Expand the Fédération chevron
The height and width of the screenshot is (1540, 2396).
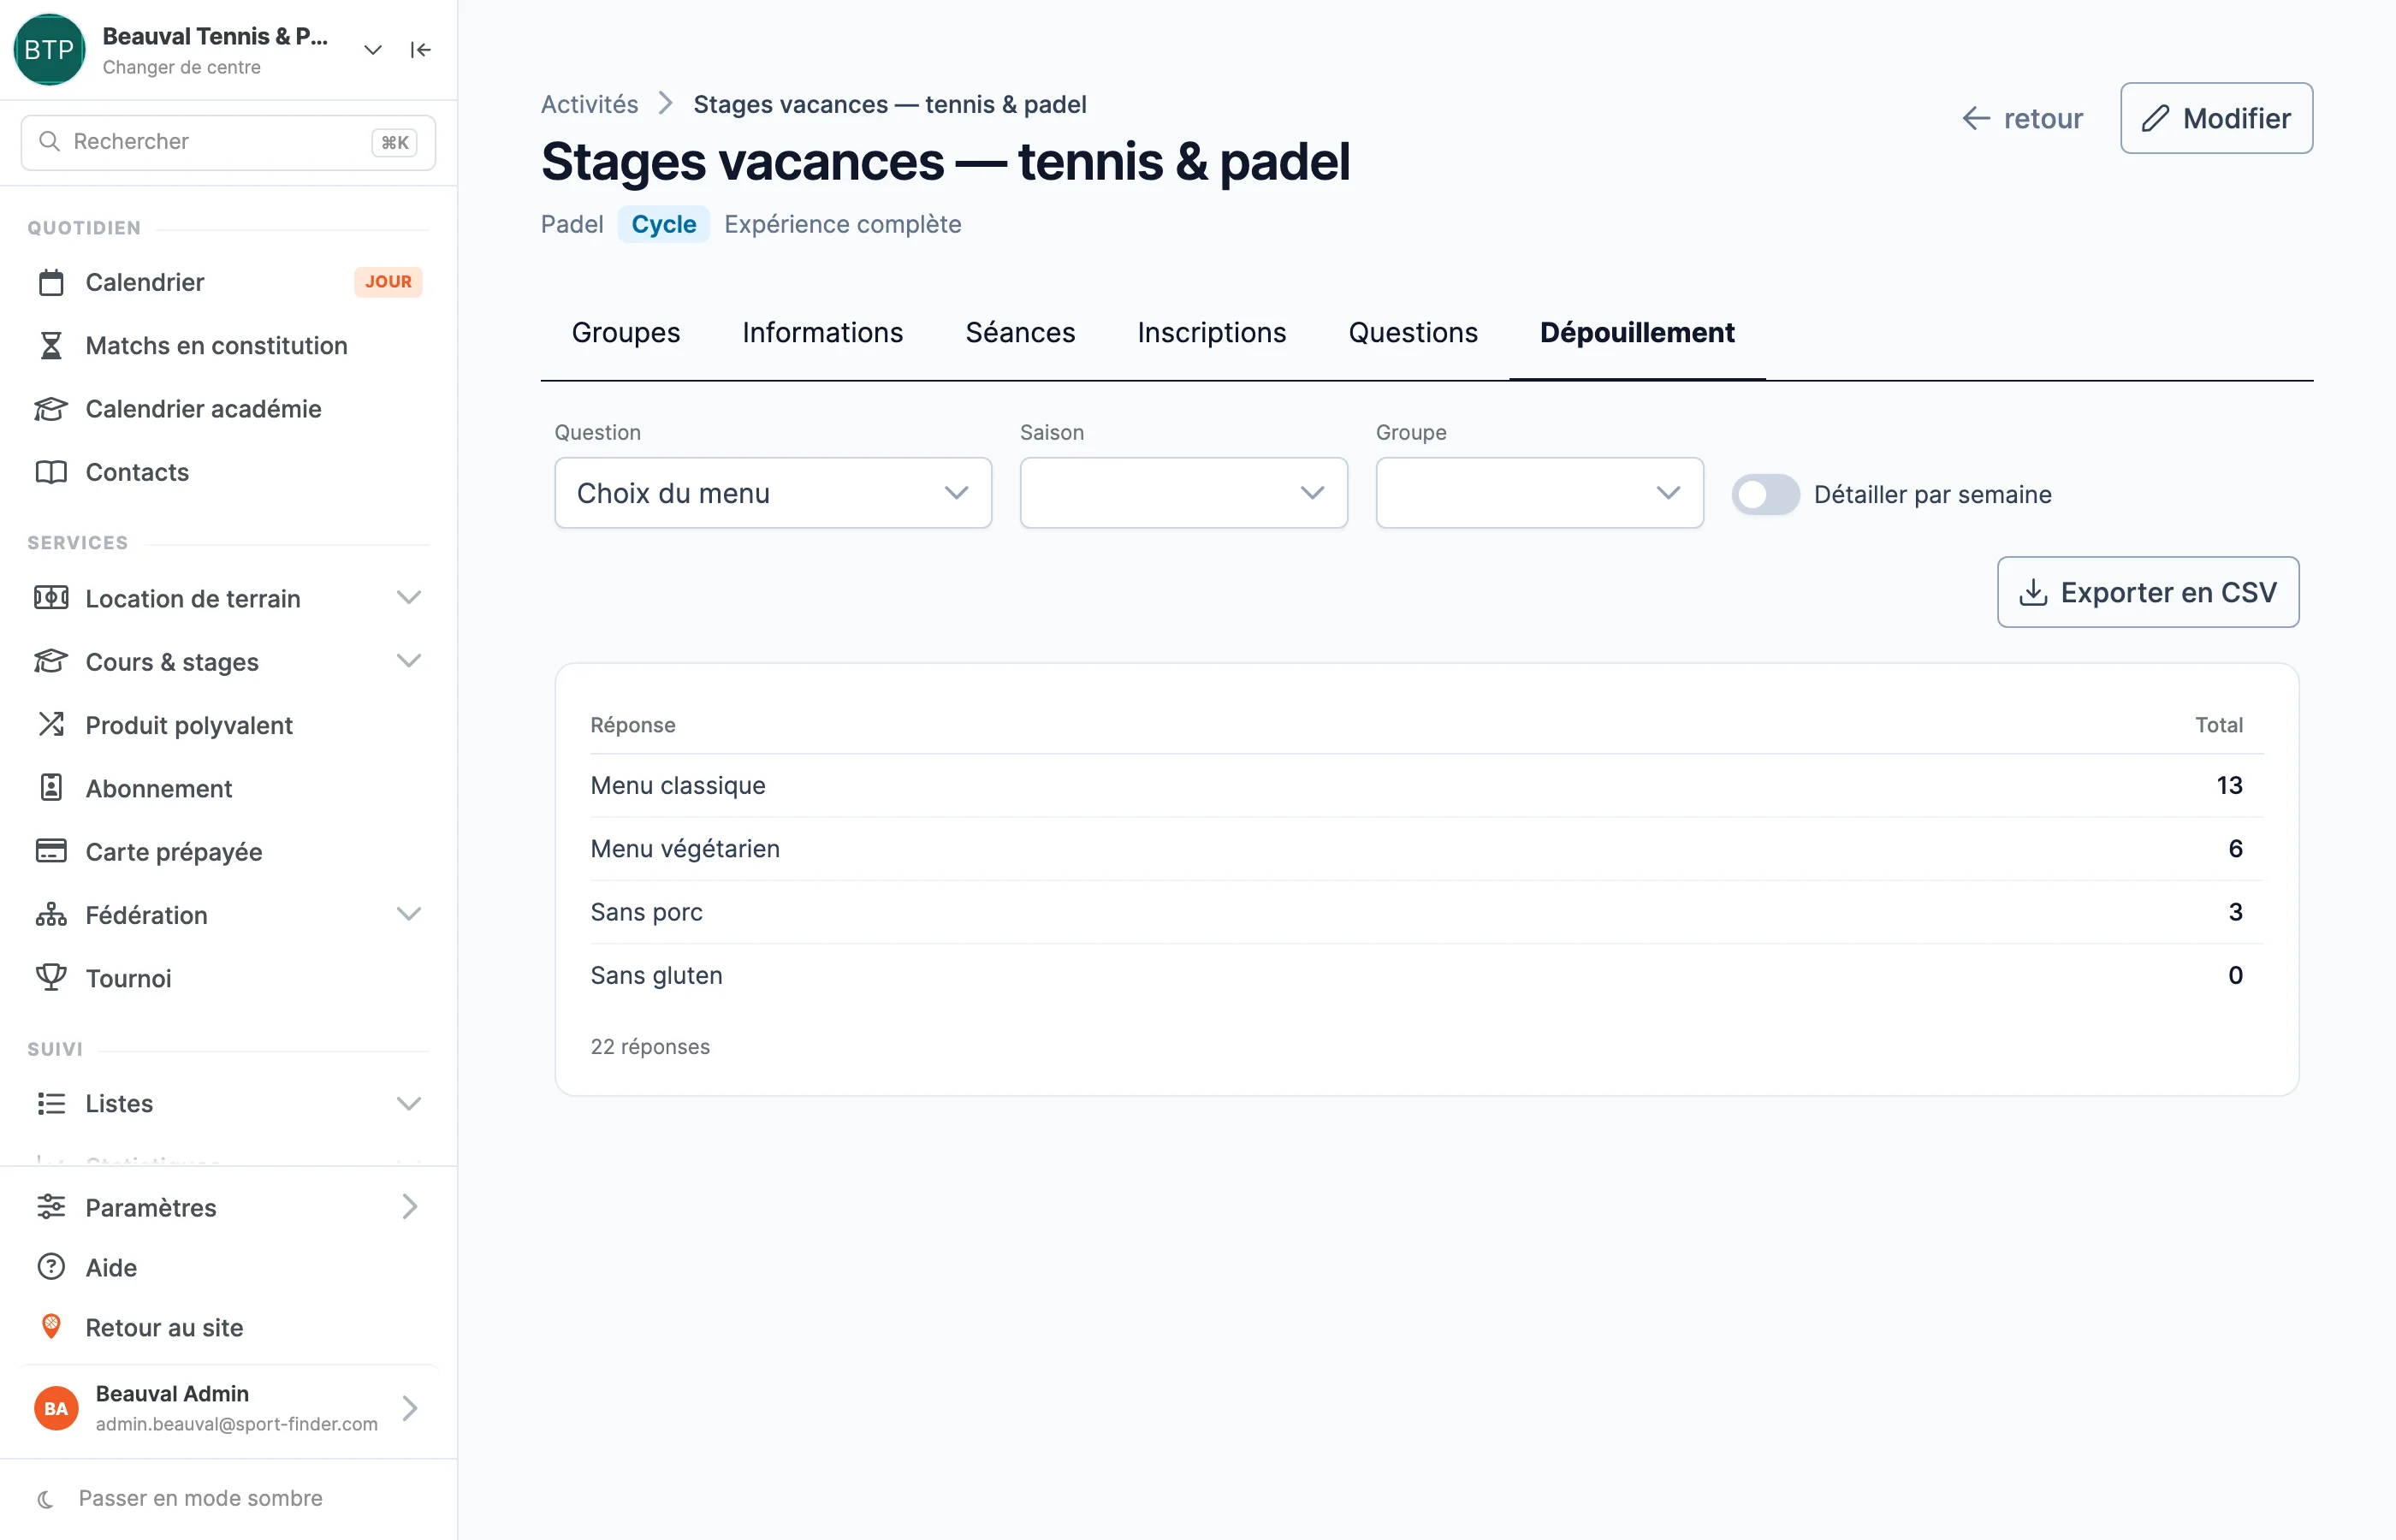tap(408, 914)
